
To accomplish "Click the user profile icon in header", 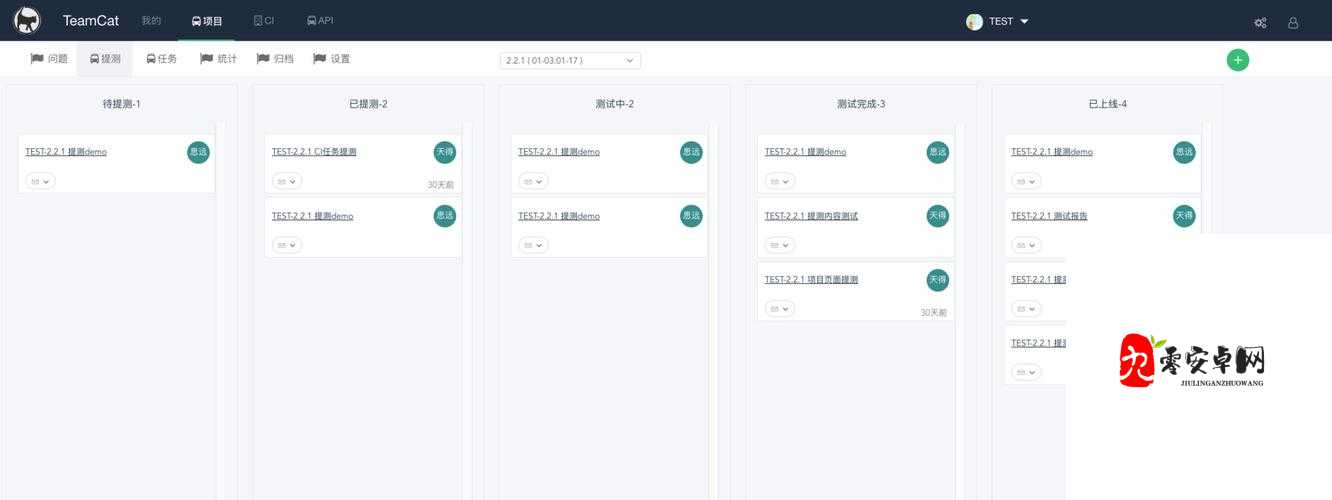I will click(x=1293, y=22).
